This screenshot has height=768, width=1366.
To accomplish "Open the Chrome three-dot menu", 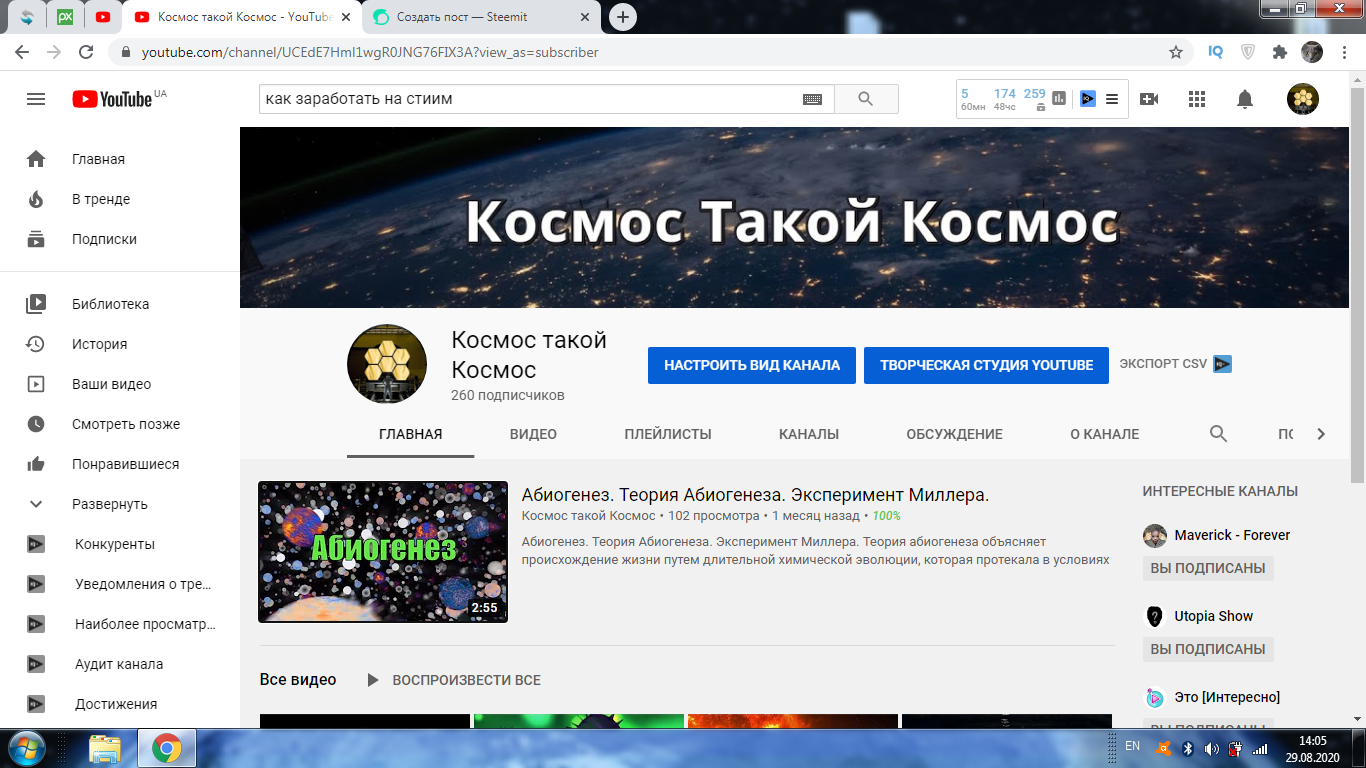I will click(x=1342, y=52).
